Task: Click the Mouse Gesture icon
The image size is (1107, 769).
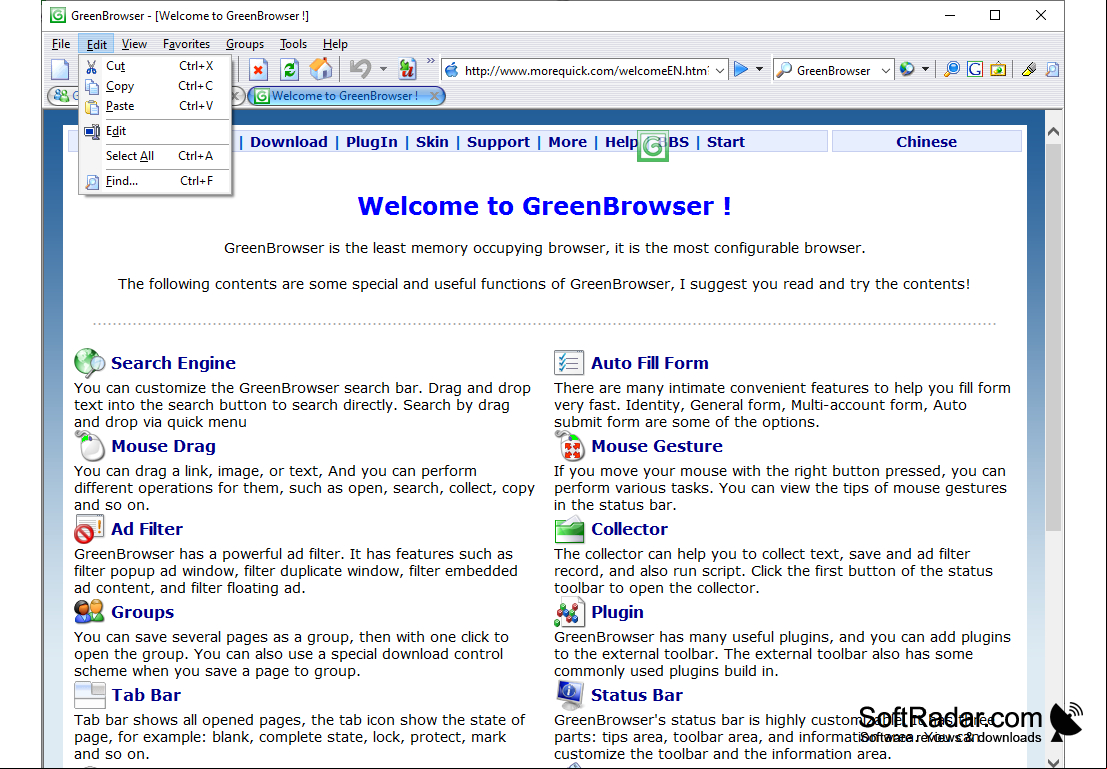Action: [569, 446]
